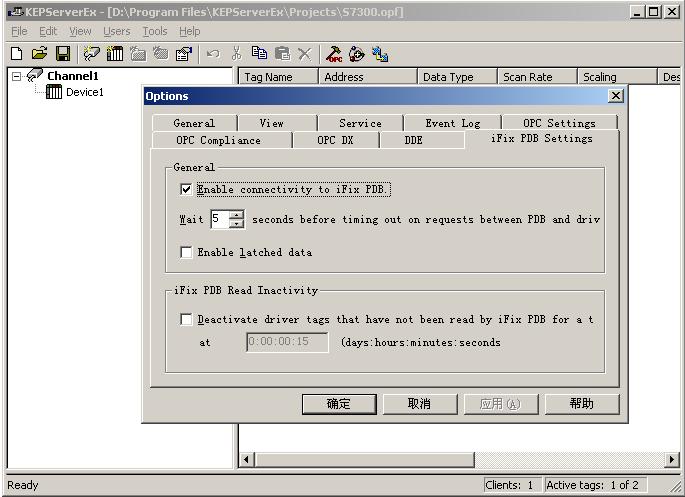
Task: Click the New Device toolbar icon
Action: coord(114,53)
